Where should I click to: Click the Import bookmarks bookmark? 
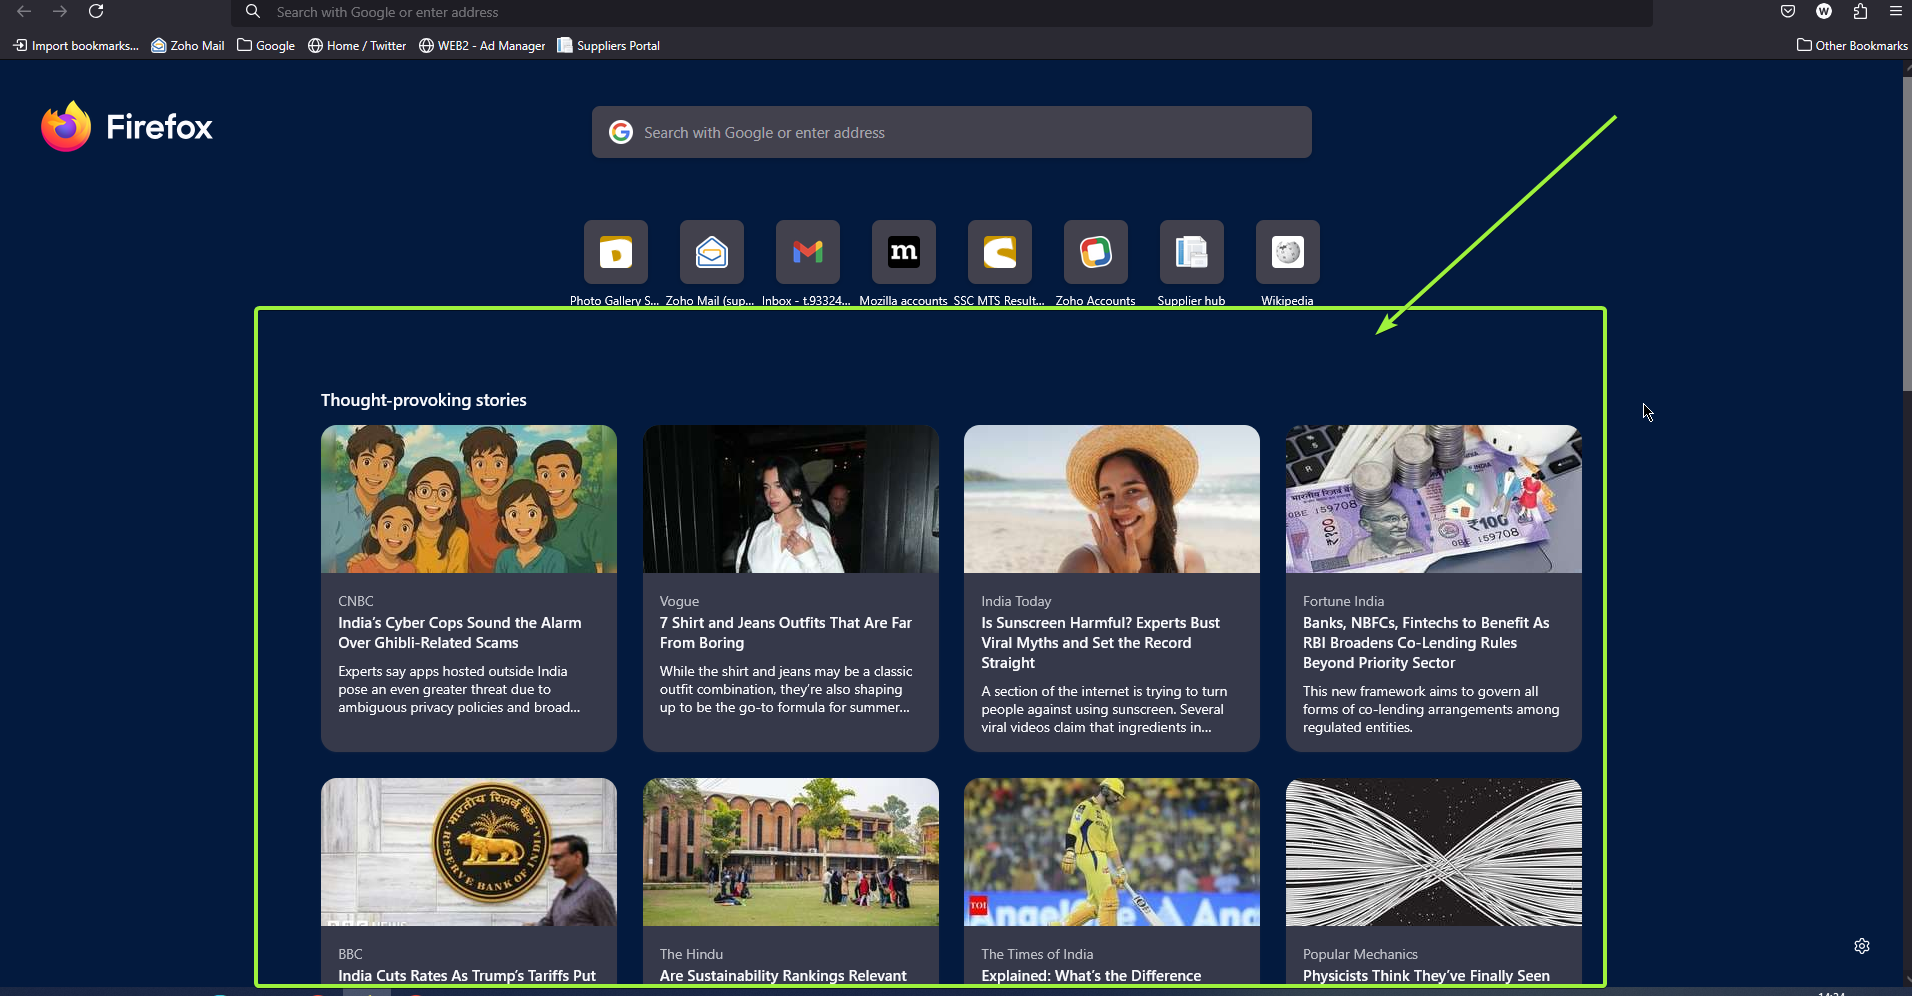(76, 45)
